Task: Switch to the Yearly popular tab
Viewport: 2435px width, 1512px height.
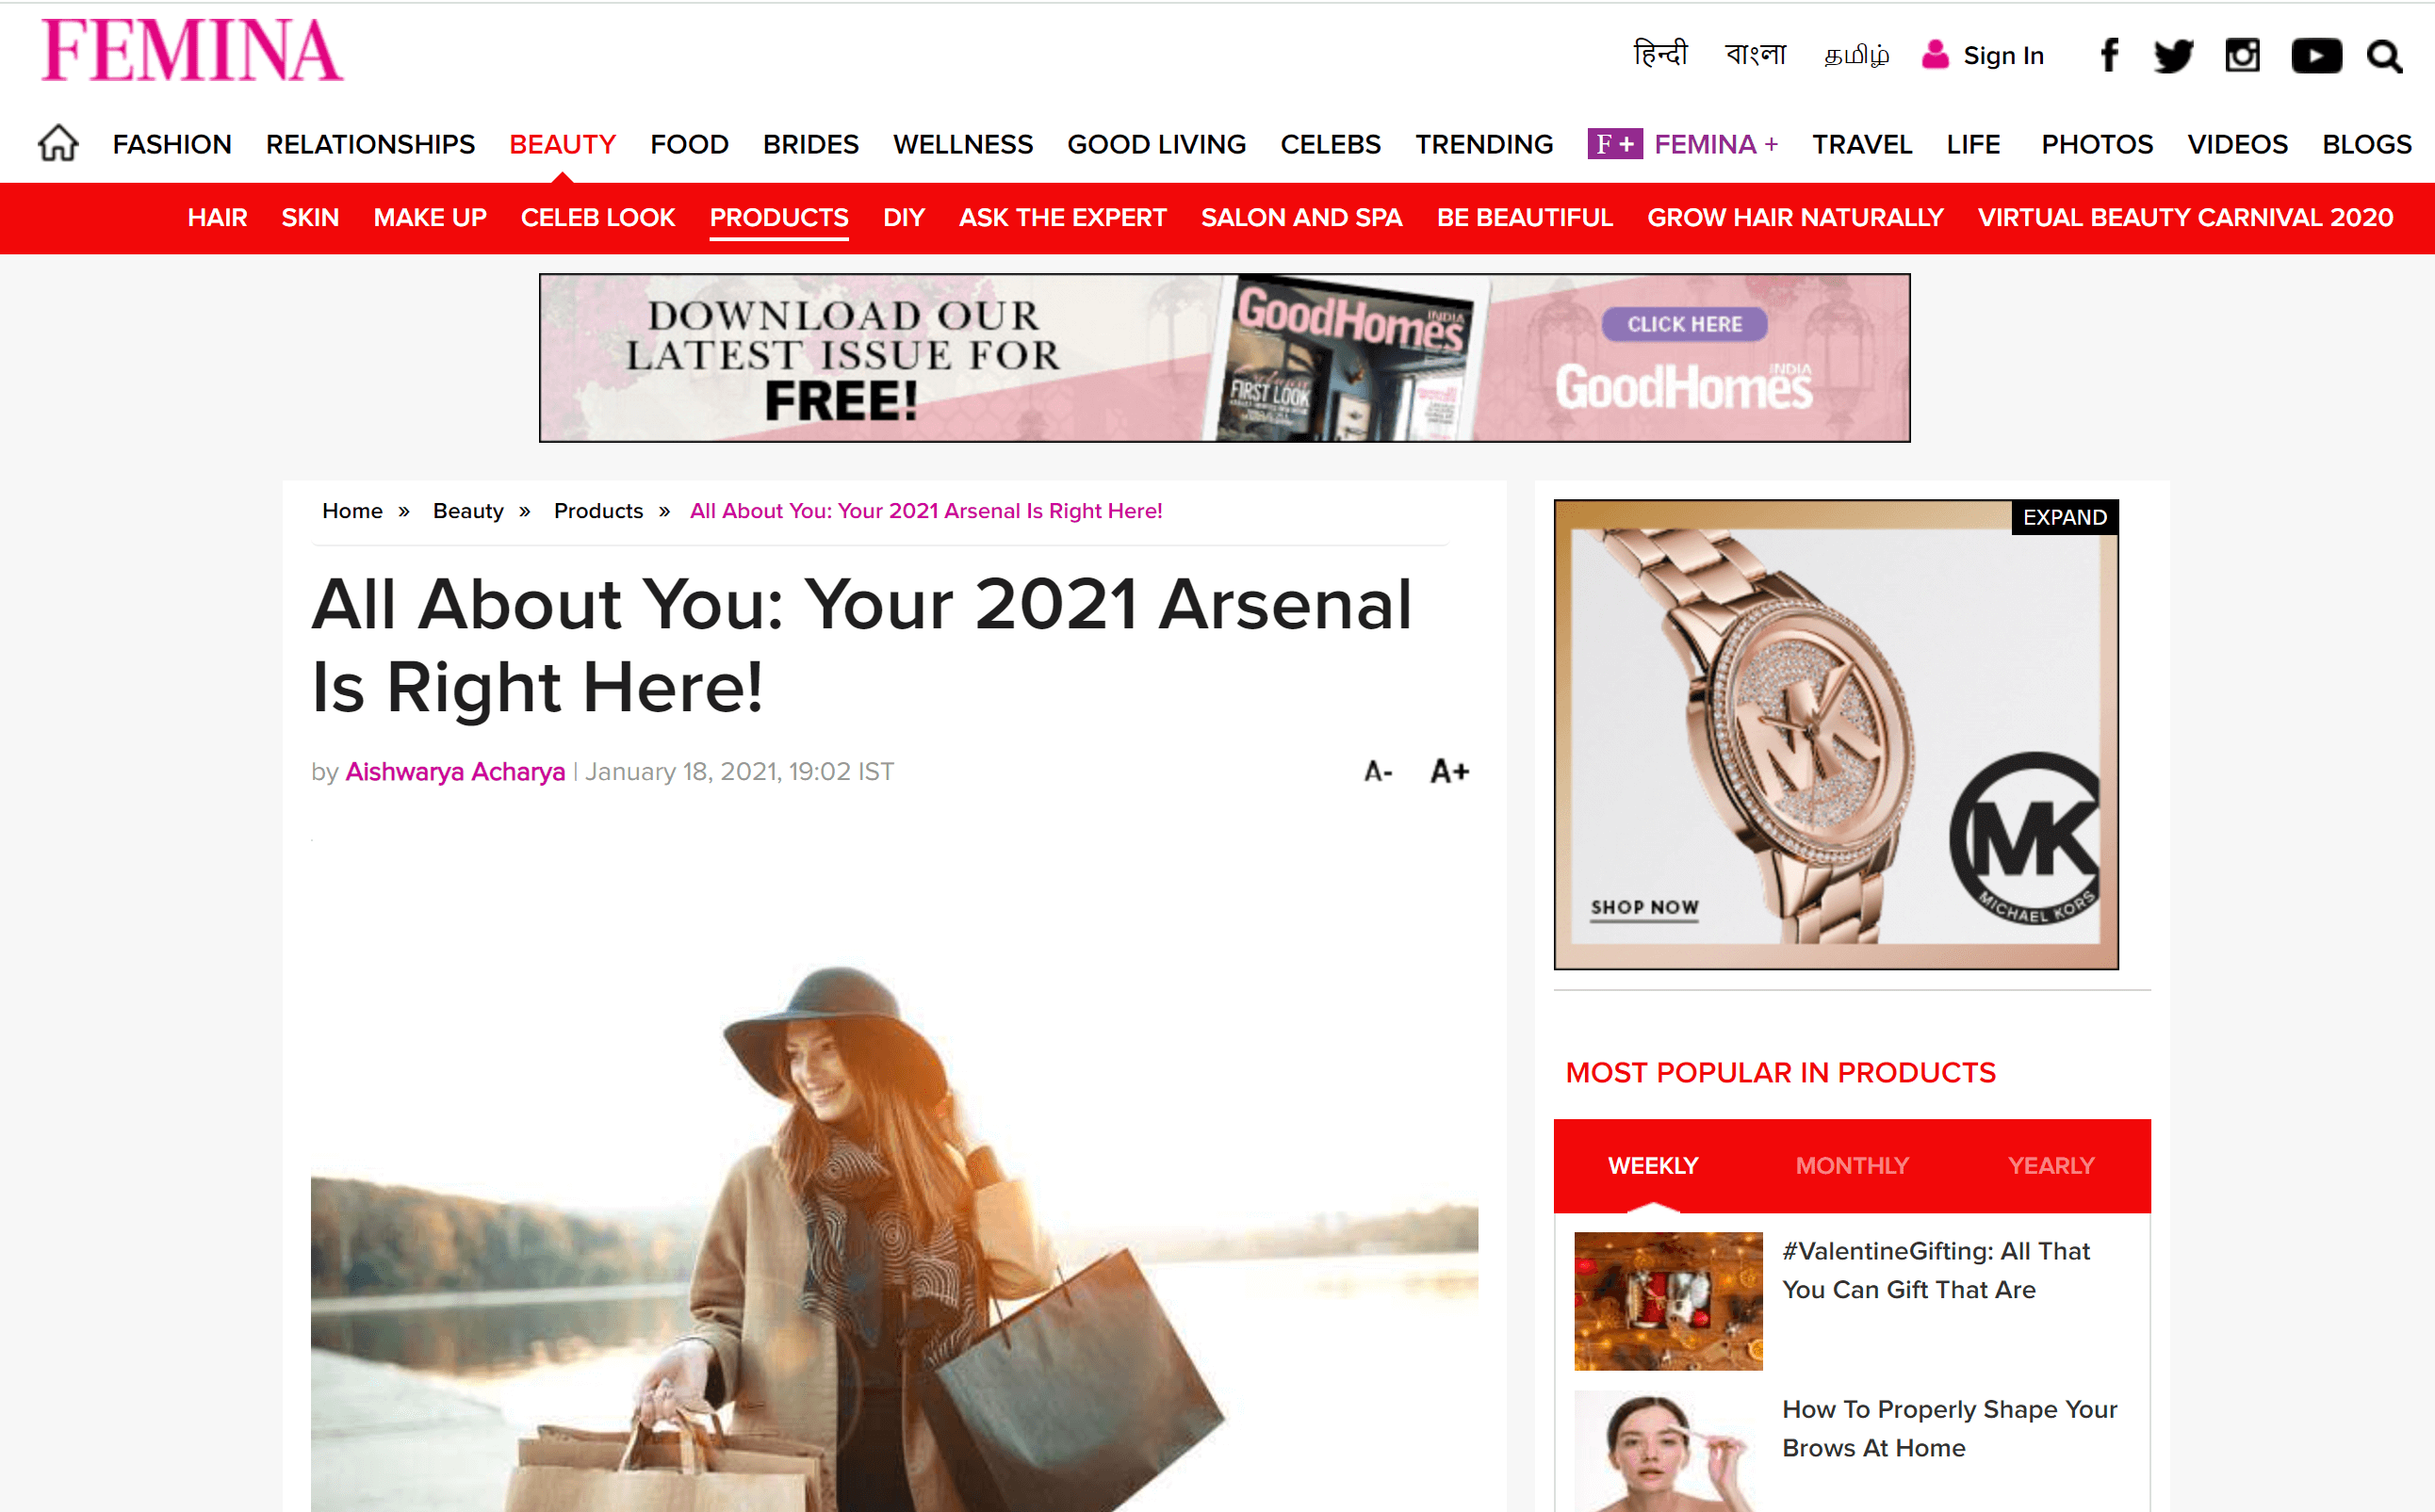Action: coord(2051,1165)
